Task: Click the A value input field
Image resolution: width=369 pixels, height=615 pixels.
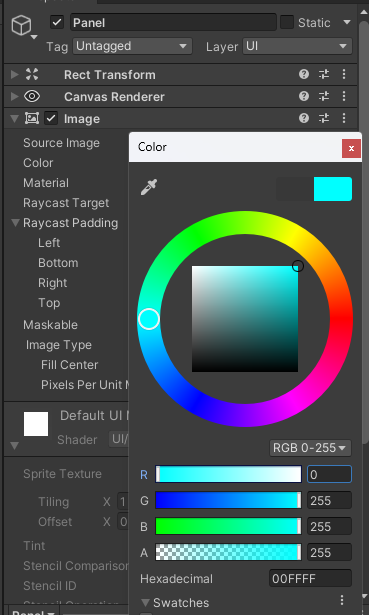Action: tap(329, 552)
